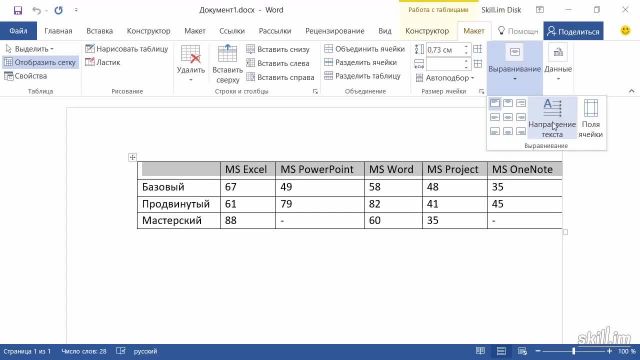The image size is (640, 360).
Task: Align text bottom center in cell
Action: (x=508, y=131)
